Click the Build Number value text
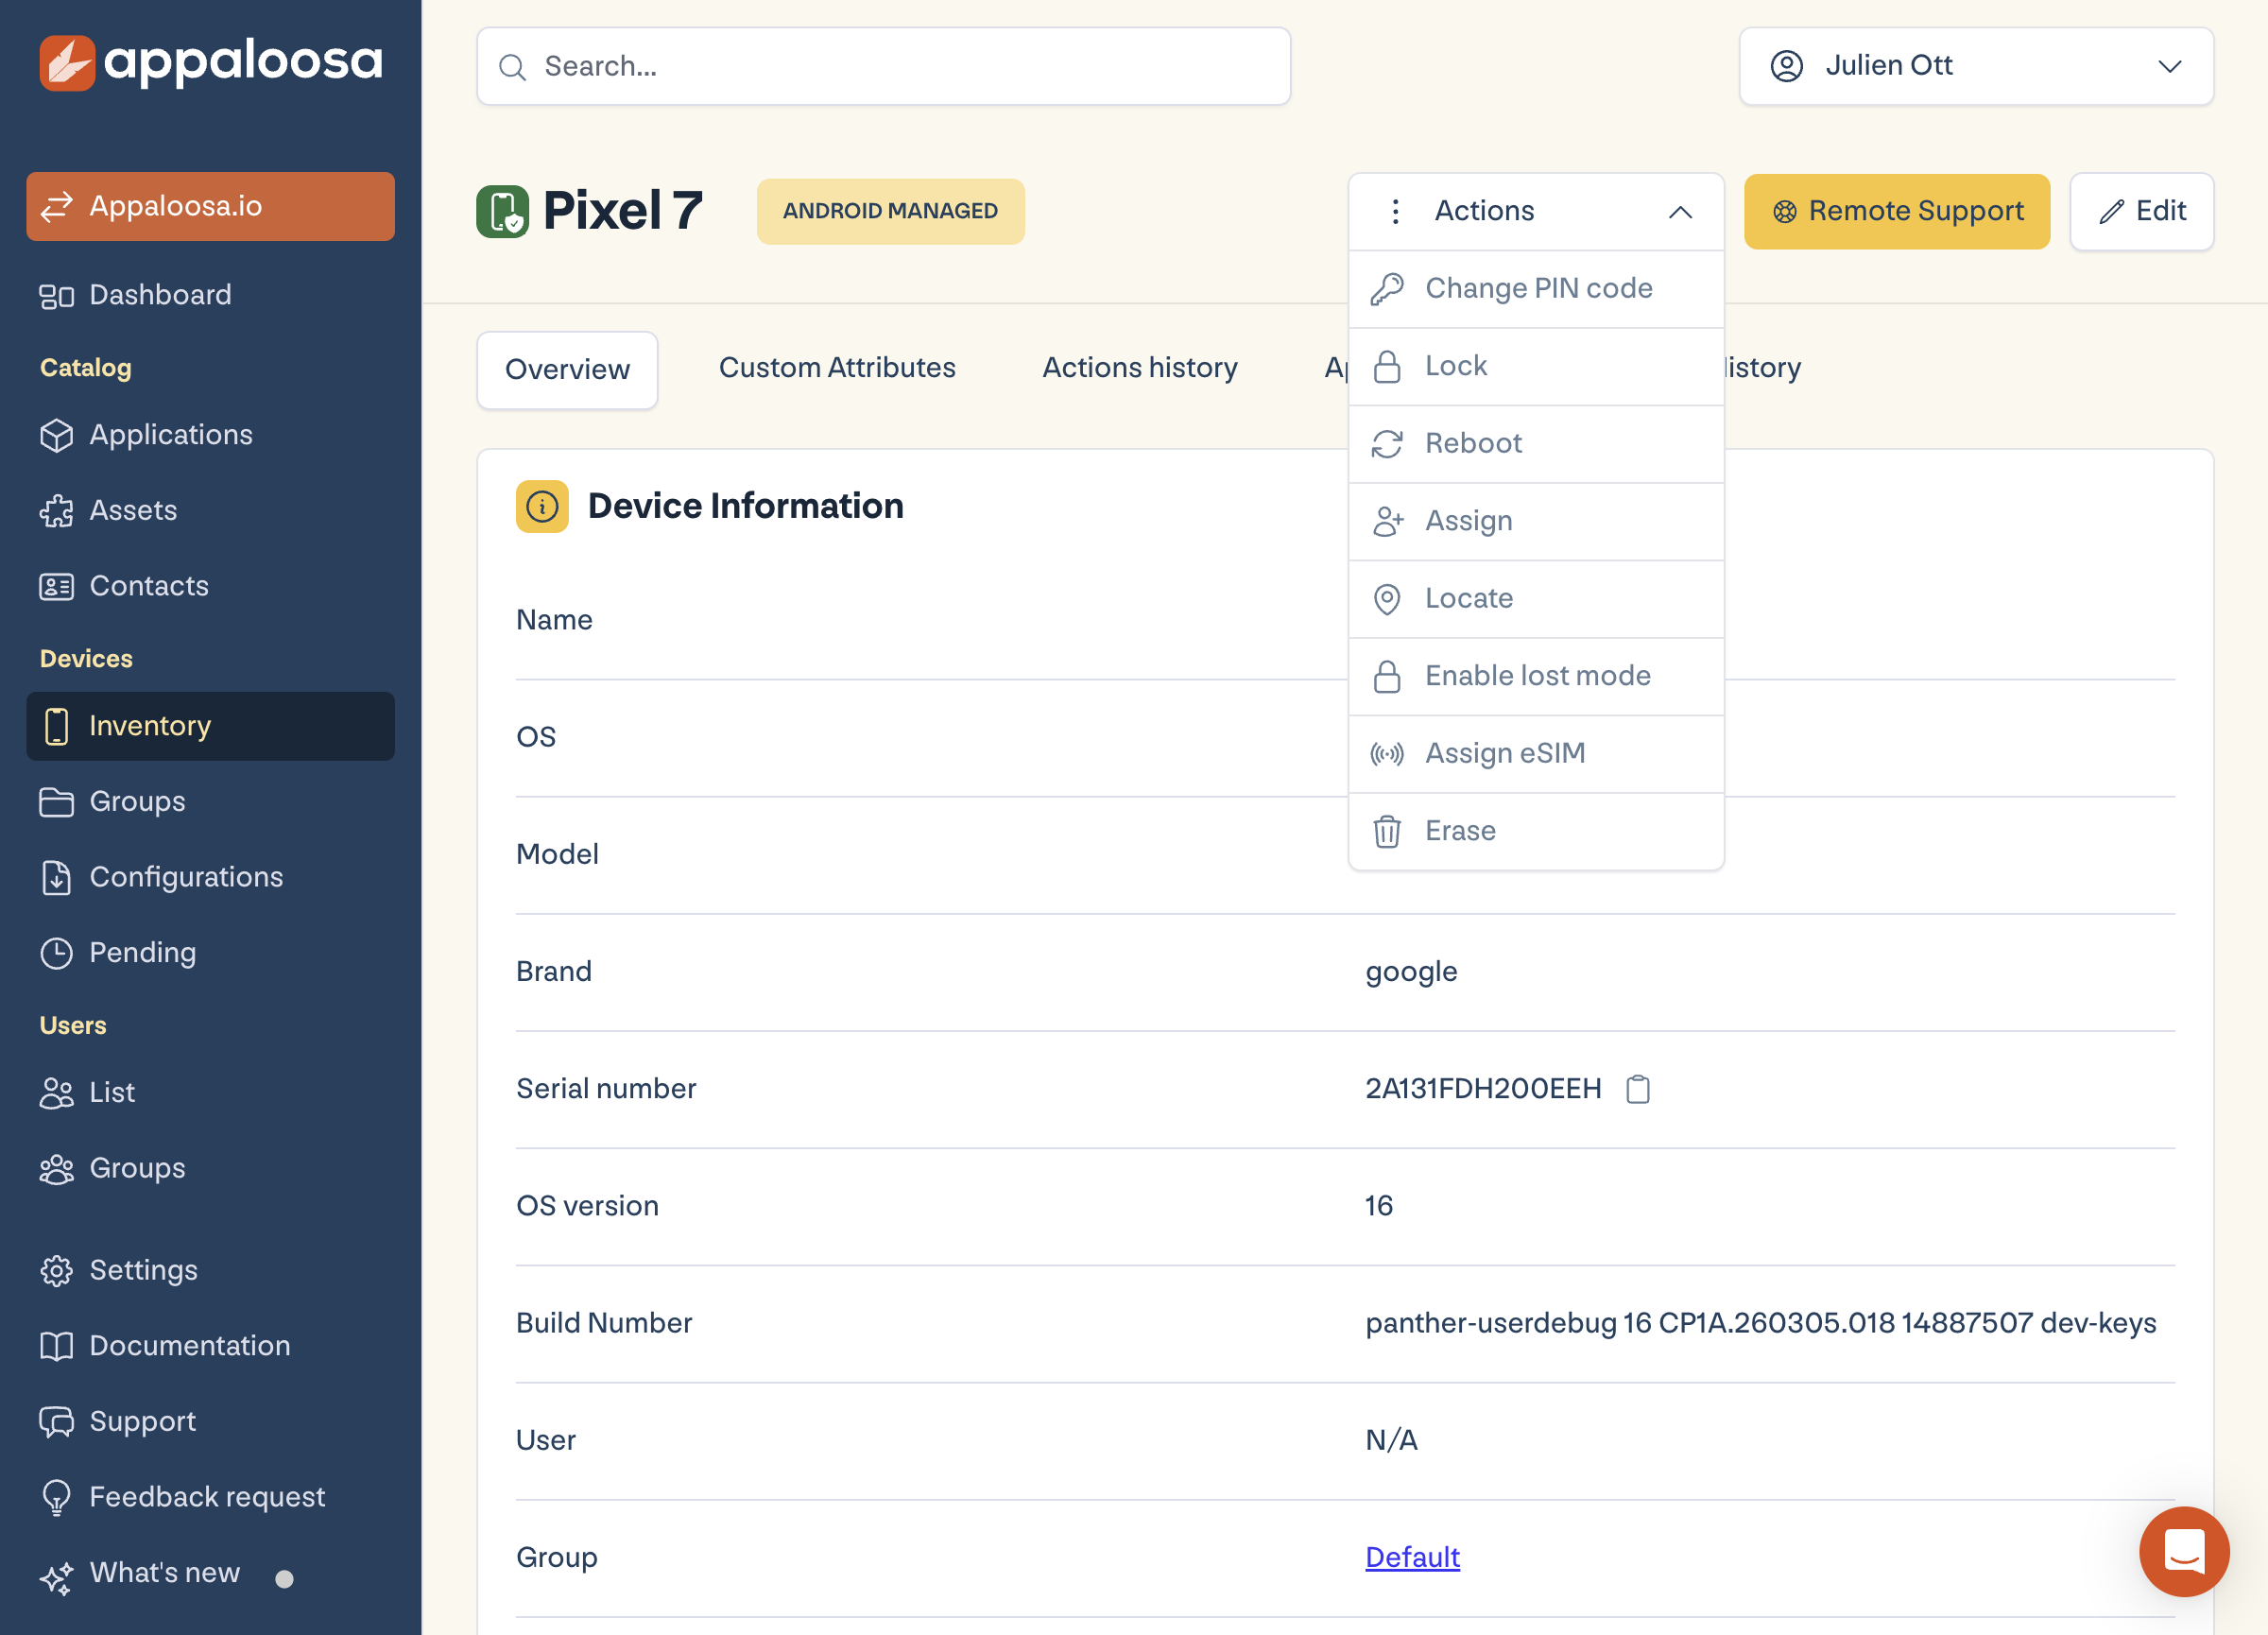 coord(1760,1323)
